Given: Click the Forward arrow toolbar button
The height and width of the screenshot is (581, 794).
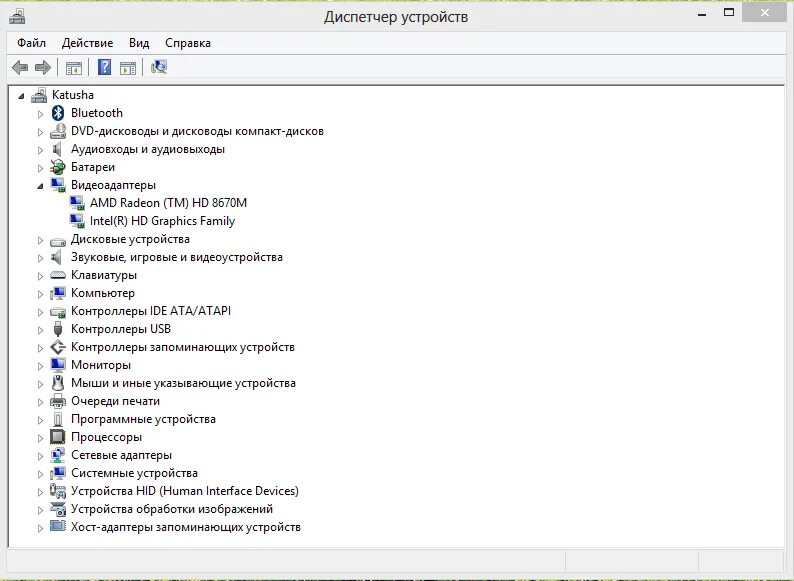Looking at the screenshot, I should (43, 67).
